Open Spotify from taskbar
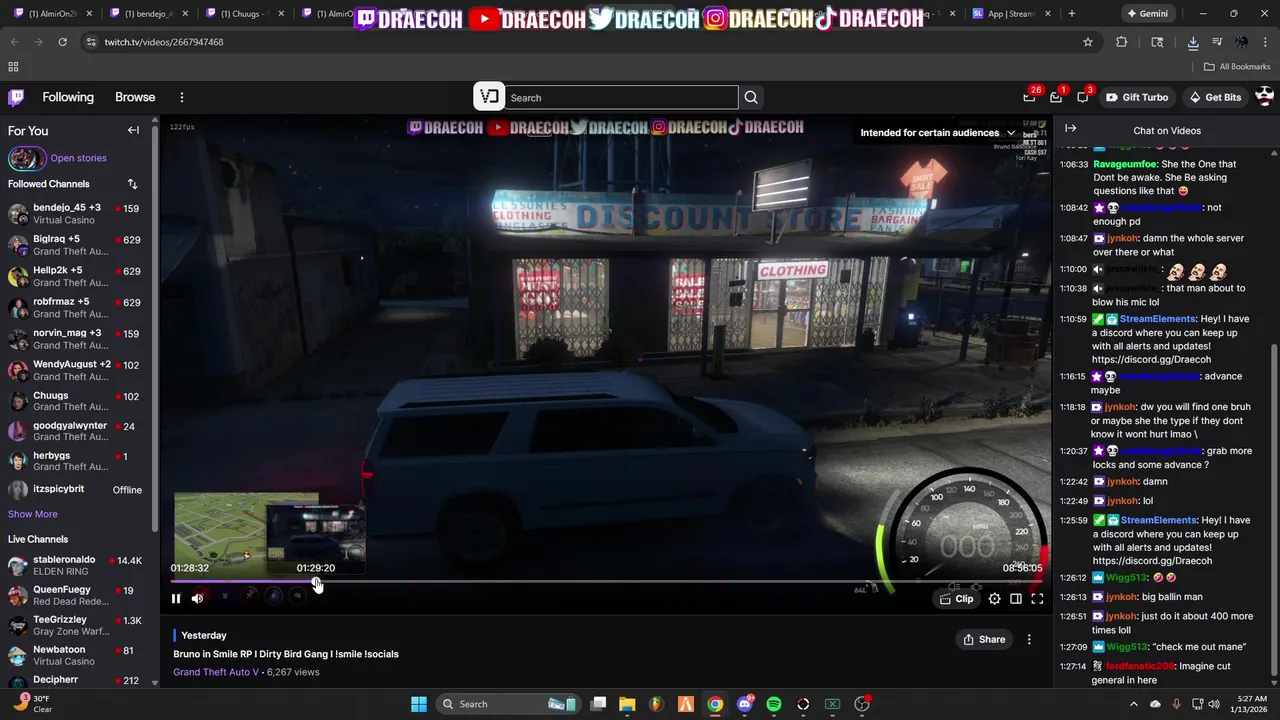Screen dimensions: 1280x720 [x=774, y=704]
